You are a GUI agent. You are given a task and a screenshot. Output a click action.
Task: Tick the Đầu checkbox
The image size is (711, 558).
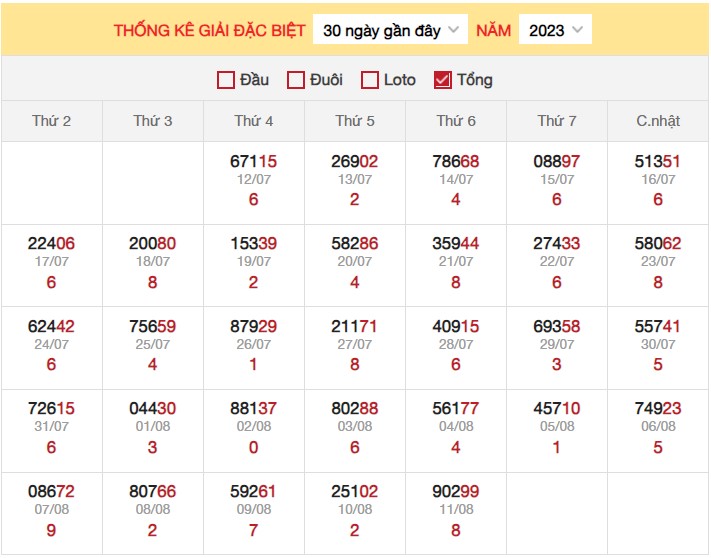pos(226,80)
